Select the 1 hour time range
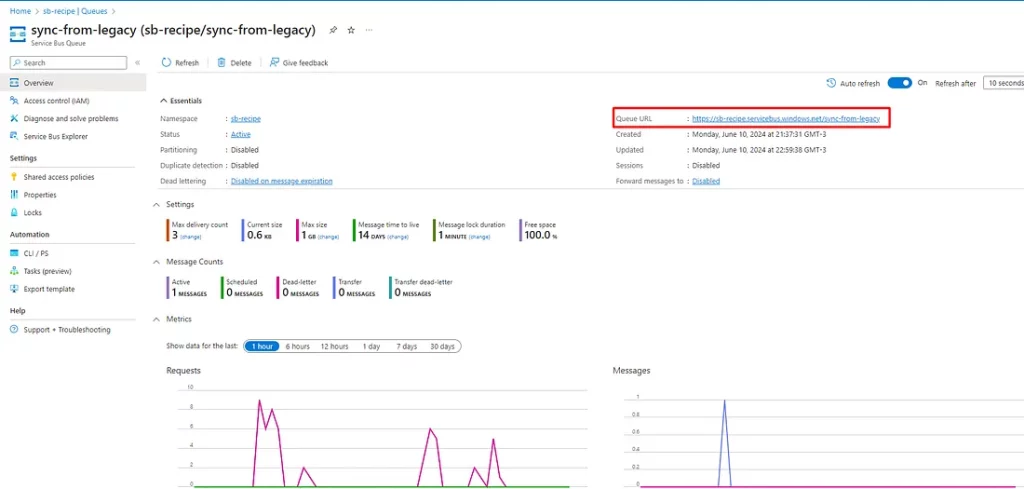1024x489 pixels. click(262, 347)
